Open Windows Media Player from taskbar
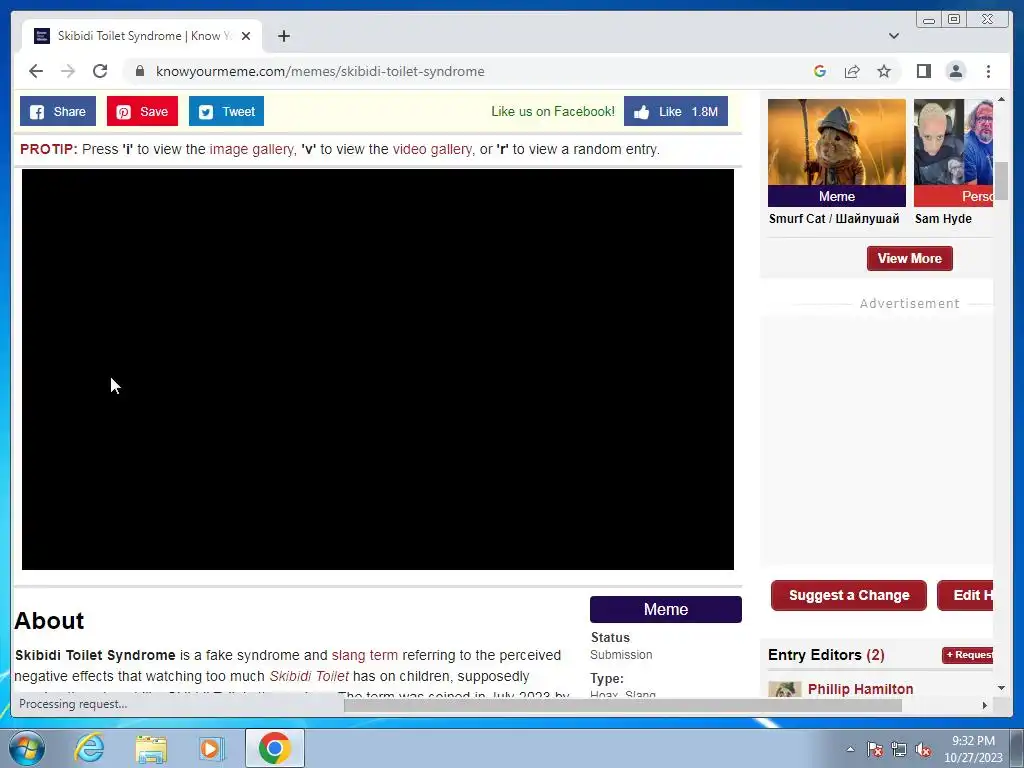 click(211, 748)
